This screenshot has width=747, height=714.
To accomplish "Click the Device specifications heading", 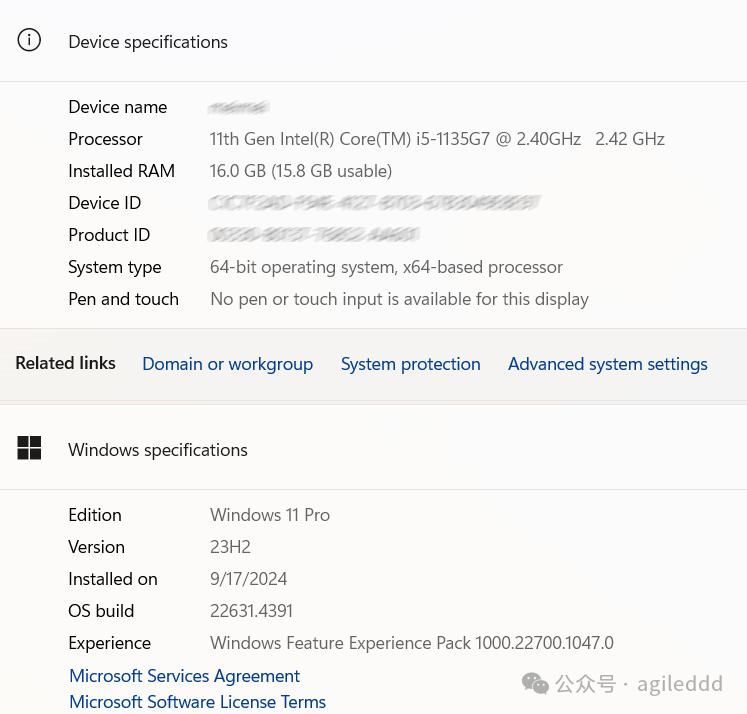I will (x=148, y=42).
